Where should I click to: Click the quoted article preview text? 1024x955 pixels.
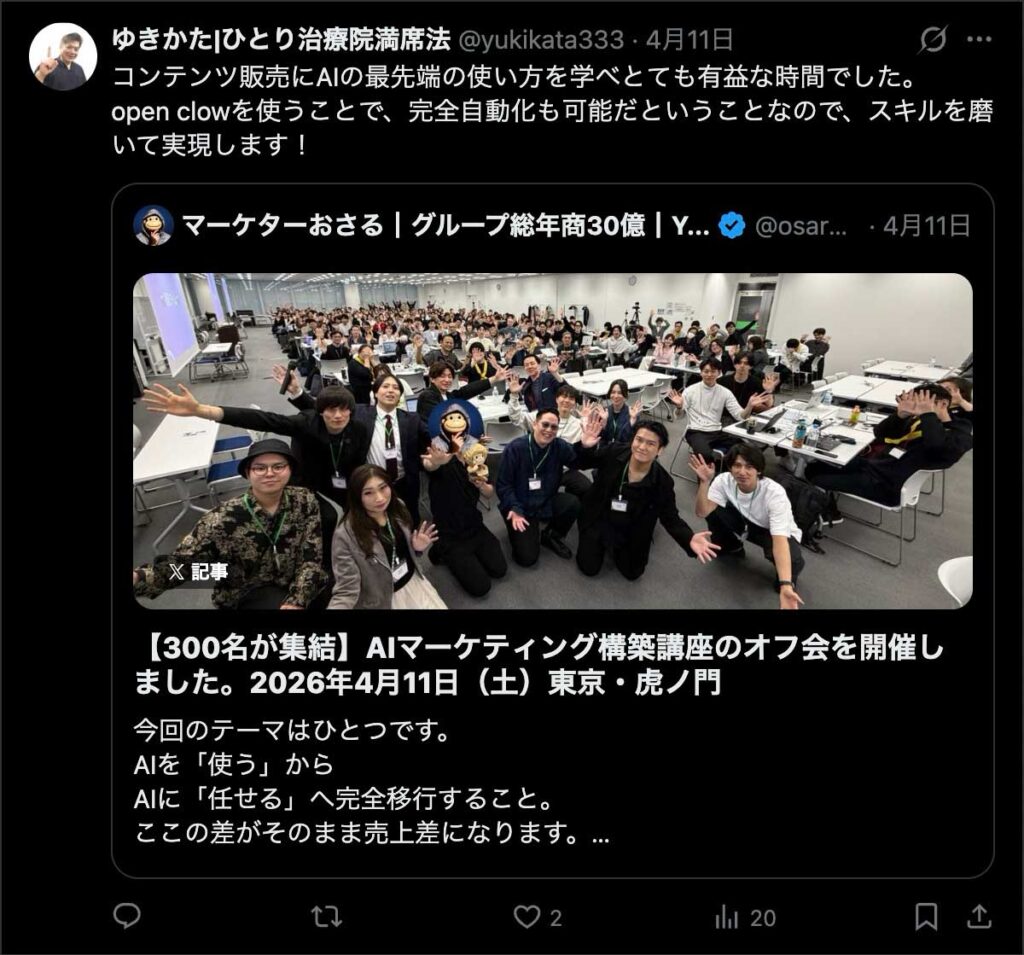click(x=372, y=781)
